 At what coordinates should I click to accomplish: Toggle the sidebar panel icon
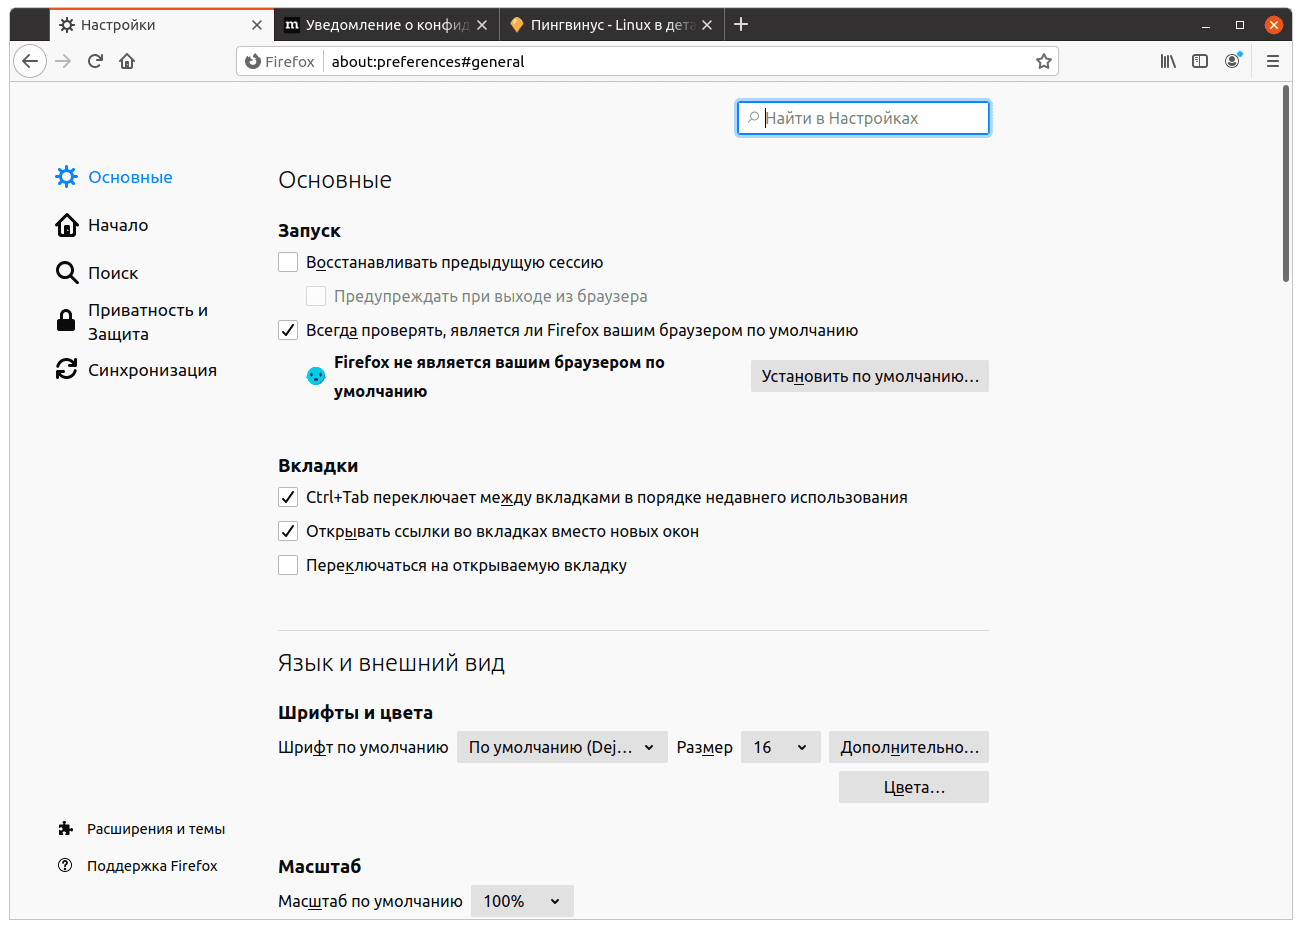point(1200,61)
